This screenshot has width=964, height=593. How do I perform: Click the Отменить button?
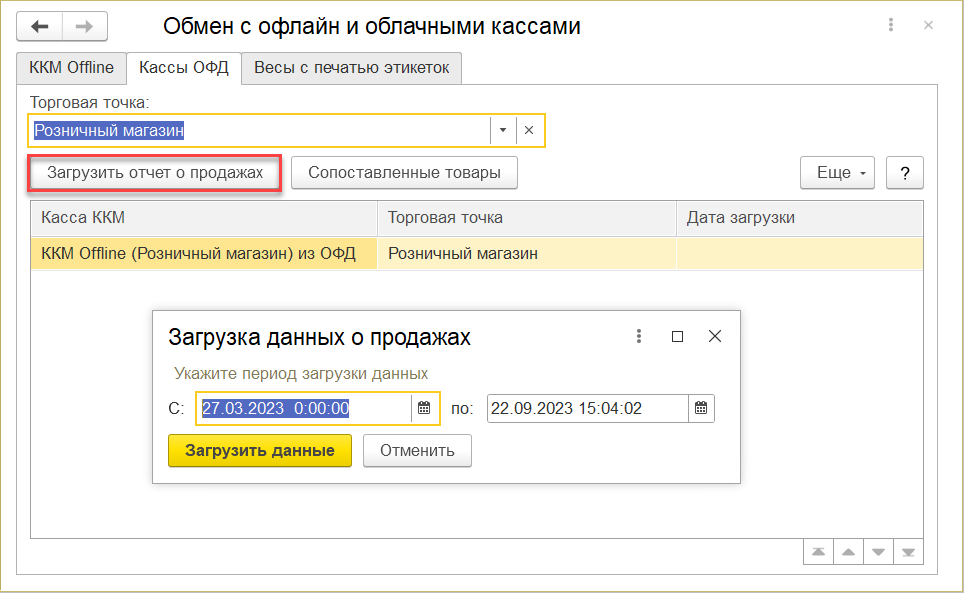click(x=417, y=450)
